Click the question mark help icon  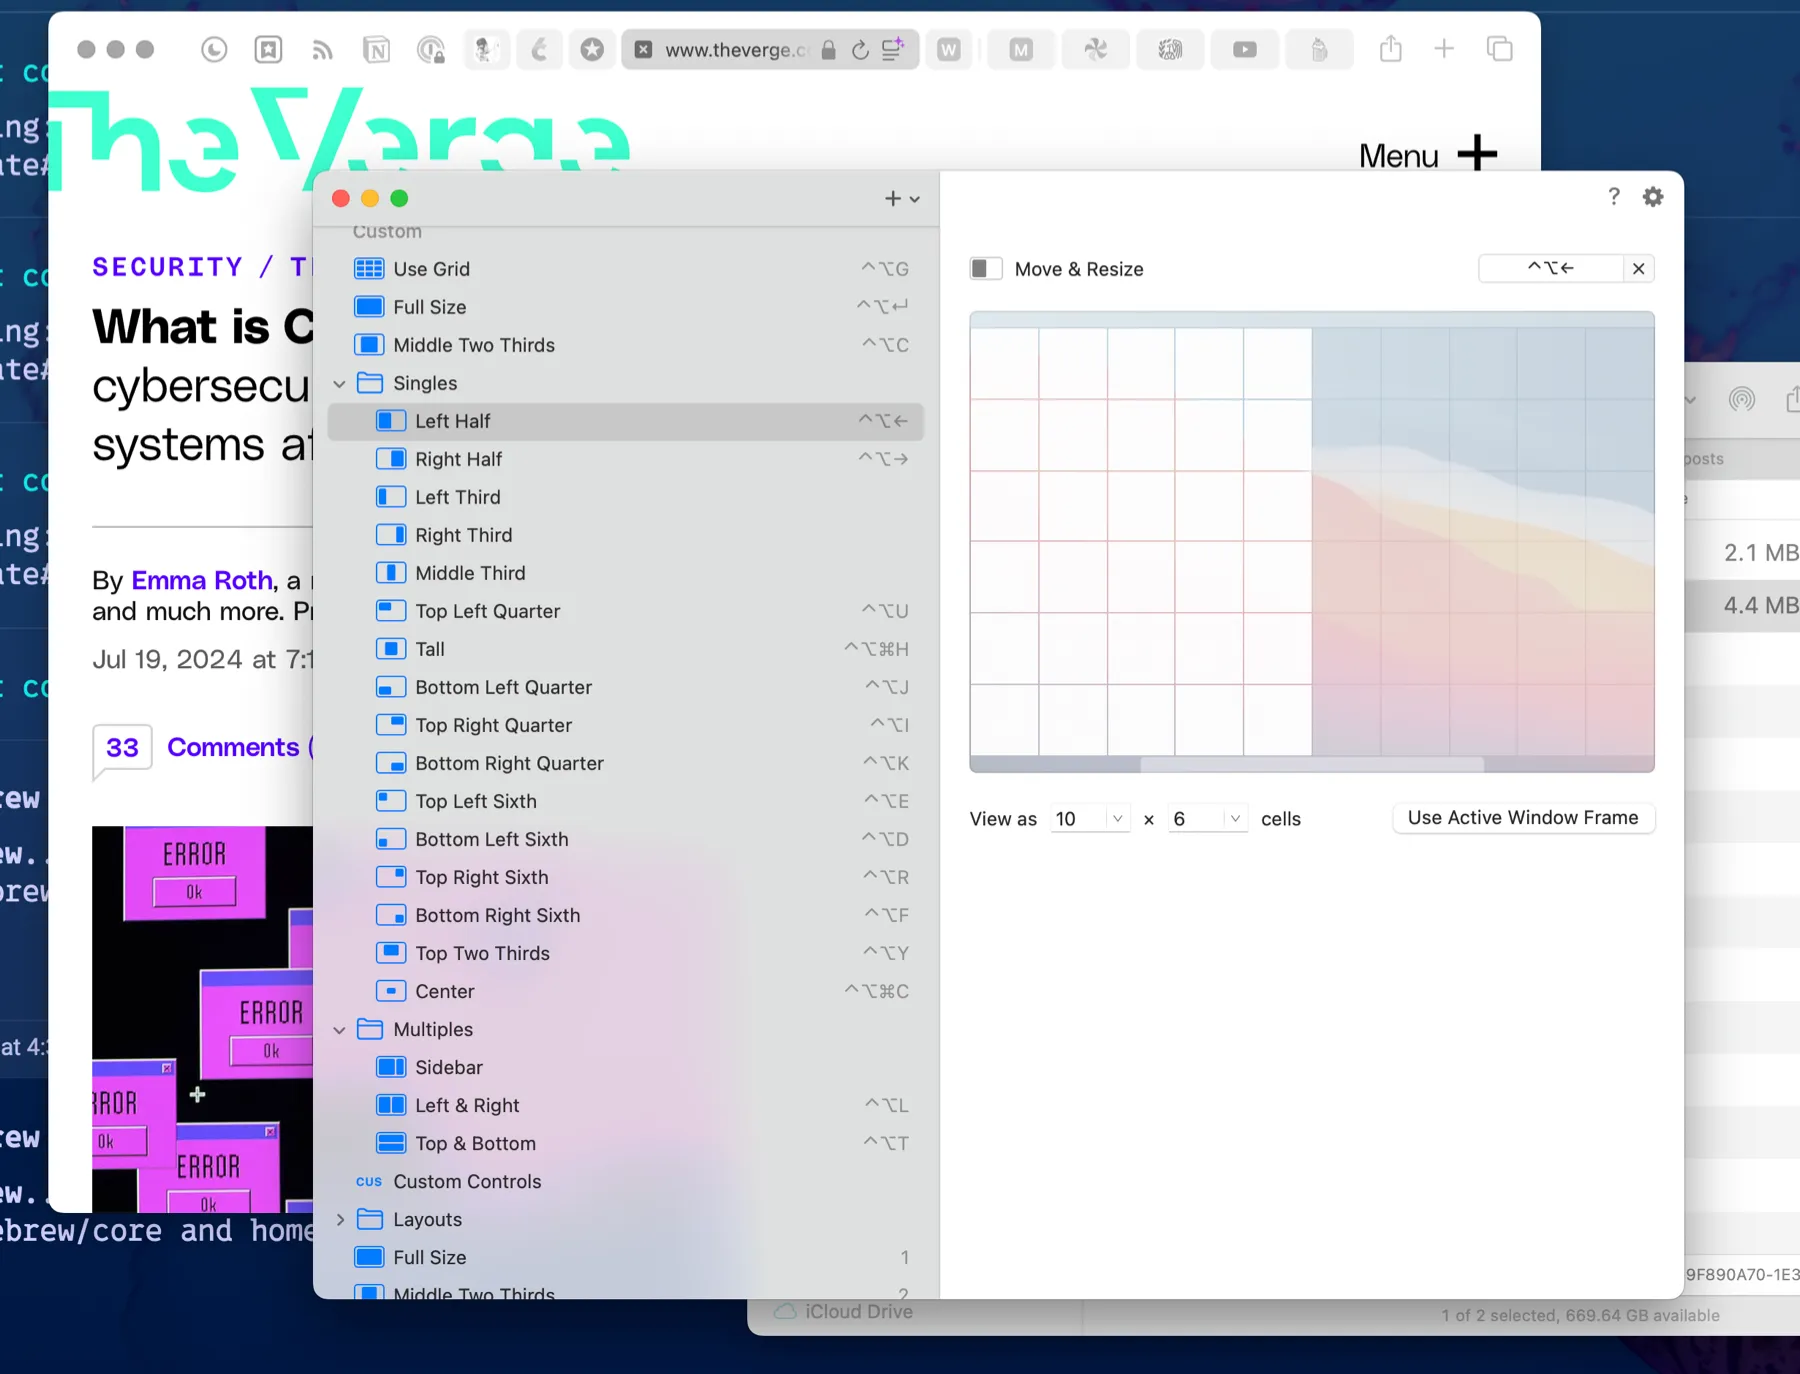[x=1613, y=197]
